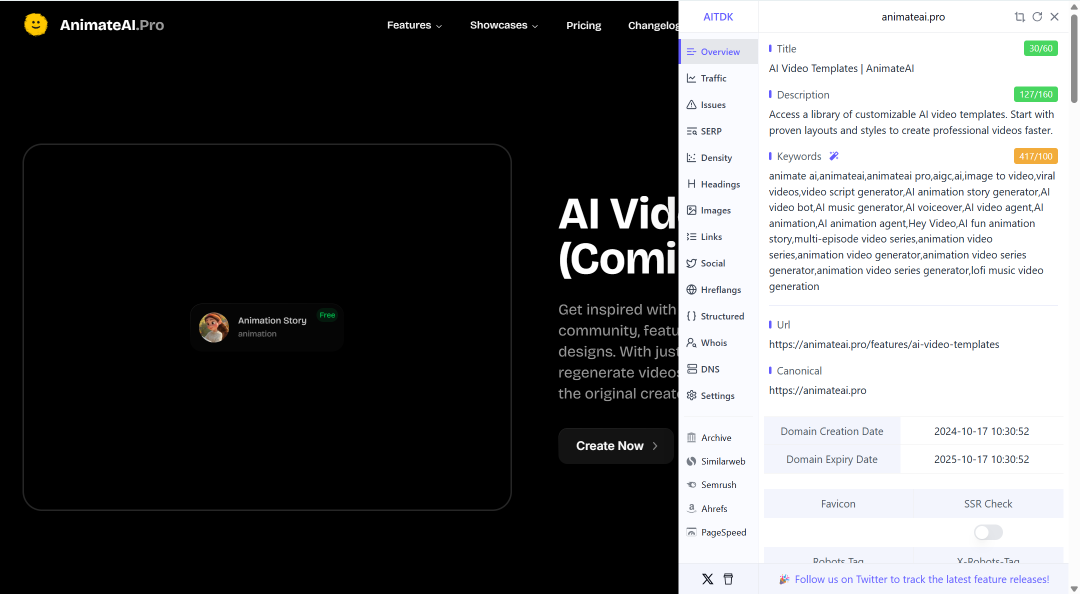Click the SSR Check column header
The height and width of the screenshot is (594, 1080).
(x=988, y=504)
